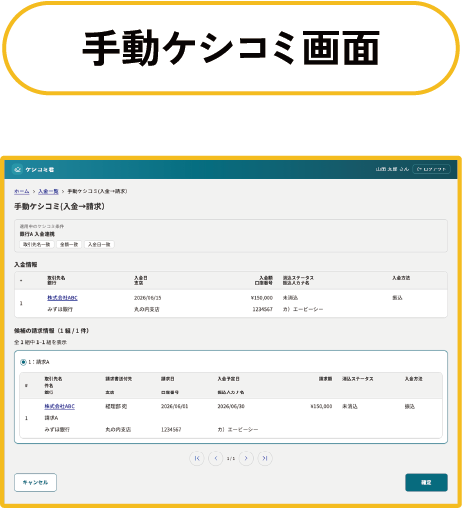This screenshot has width=462, height=508.
Task: Go to previous page of candidates
Action: coord(216,458)
